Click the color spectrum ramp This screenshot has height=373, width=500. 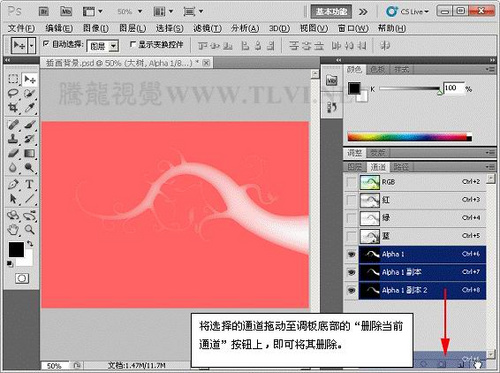[x=410, y=136]
